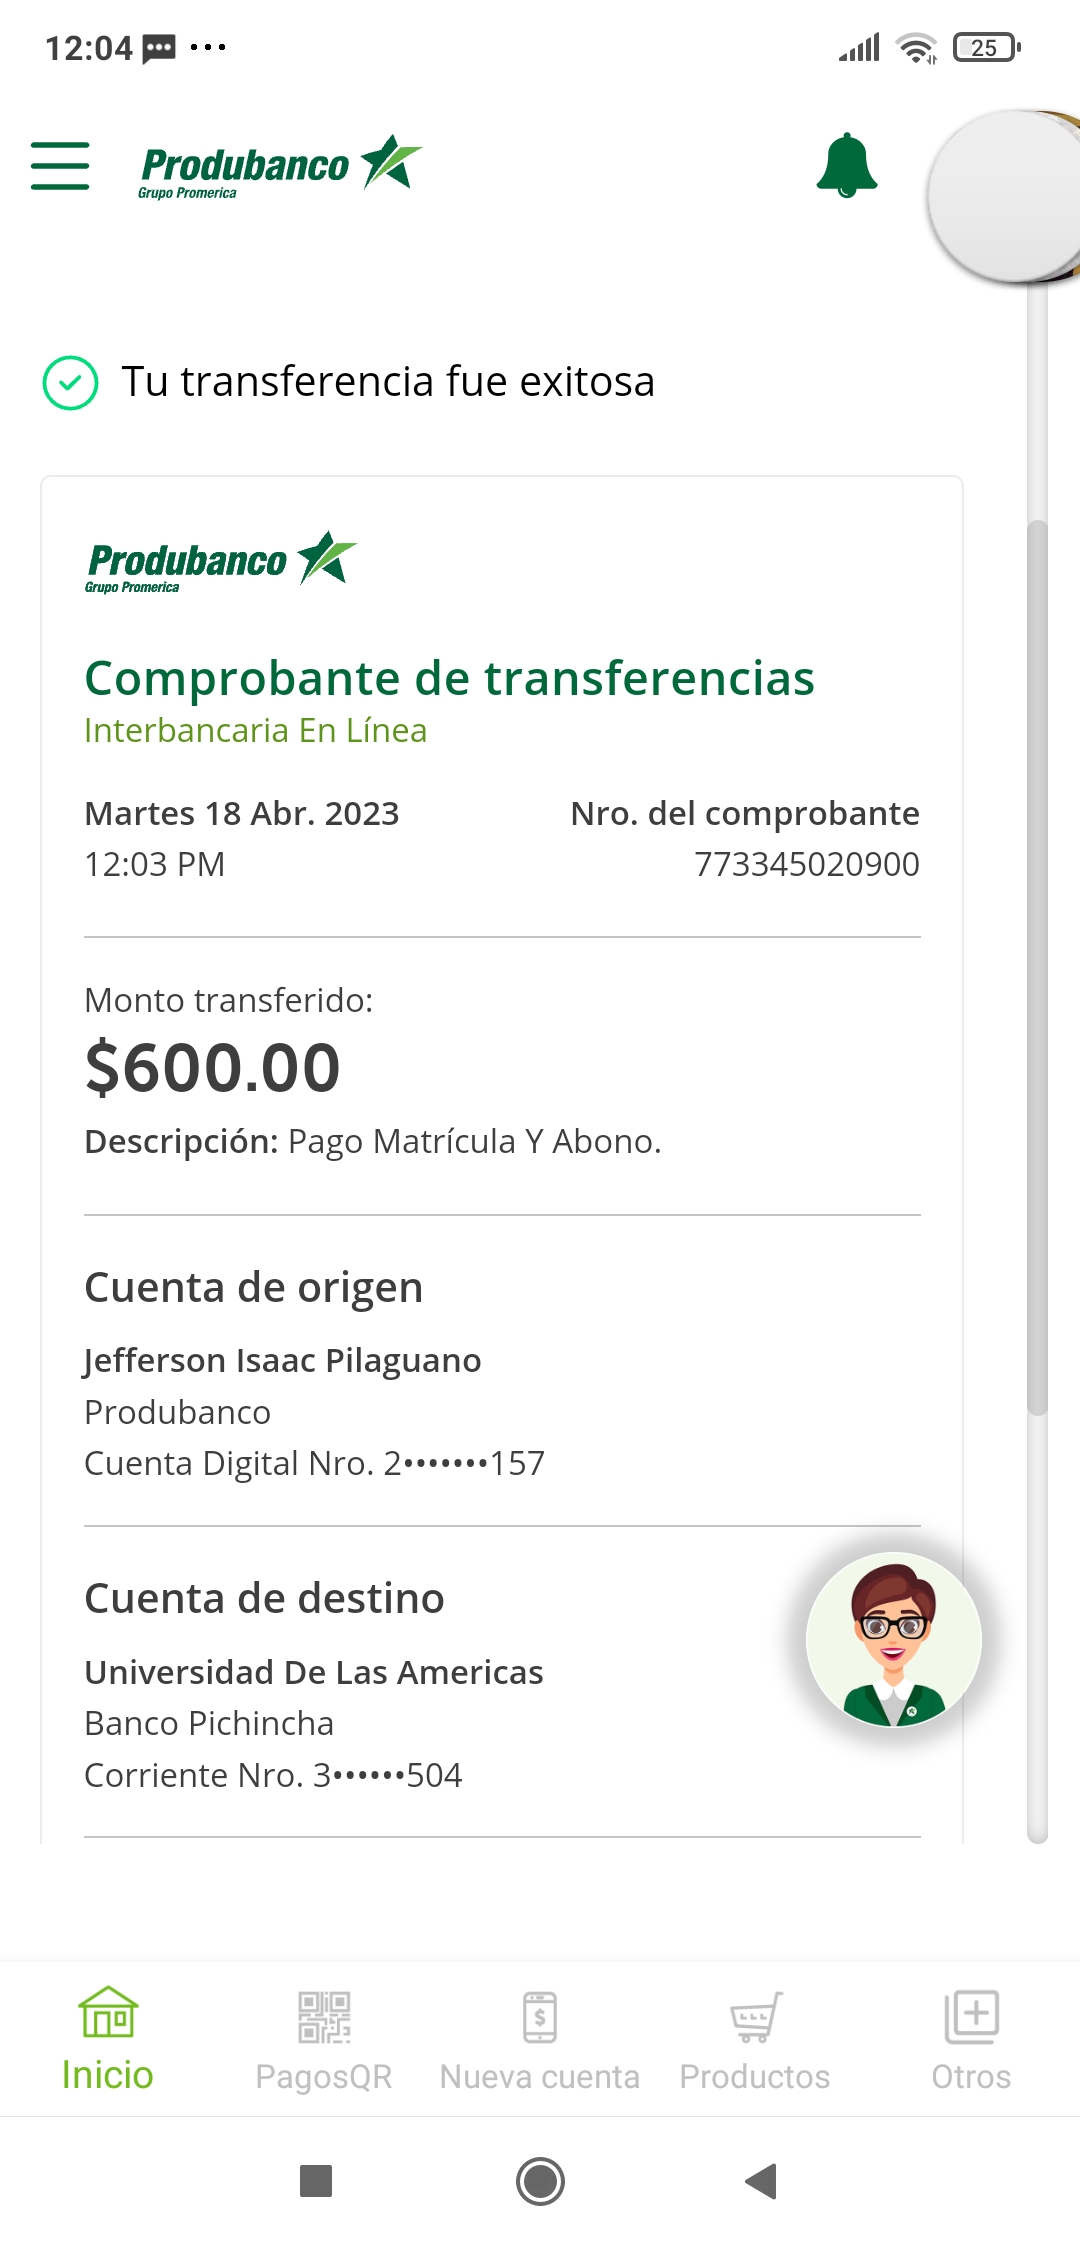Go to the Inicio tab
The height and width of the screenshot is (2246, 1080).
click(x=108, y=2039)
